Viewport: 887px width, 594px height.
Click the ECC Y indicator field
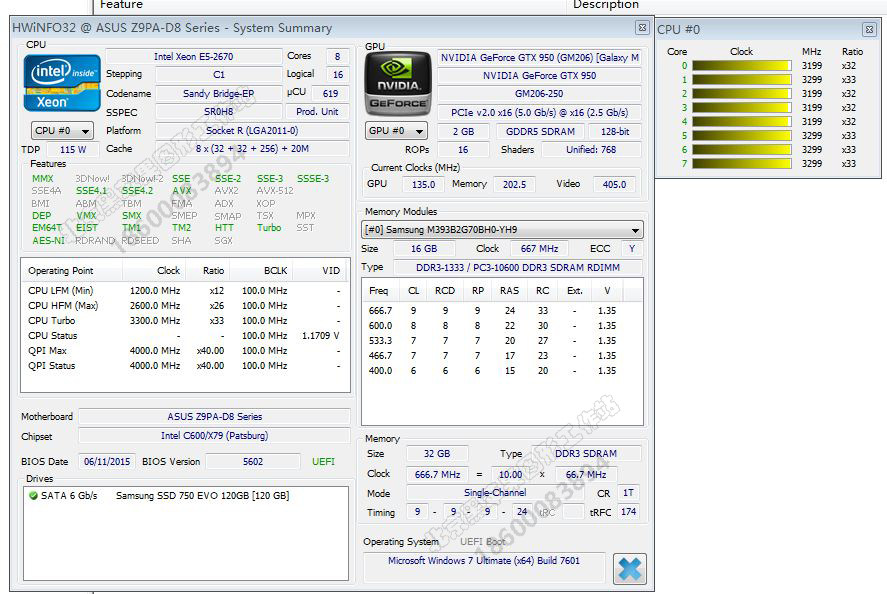631,249
